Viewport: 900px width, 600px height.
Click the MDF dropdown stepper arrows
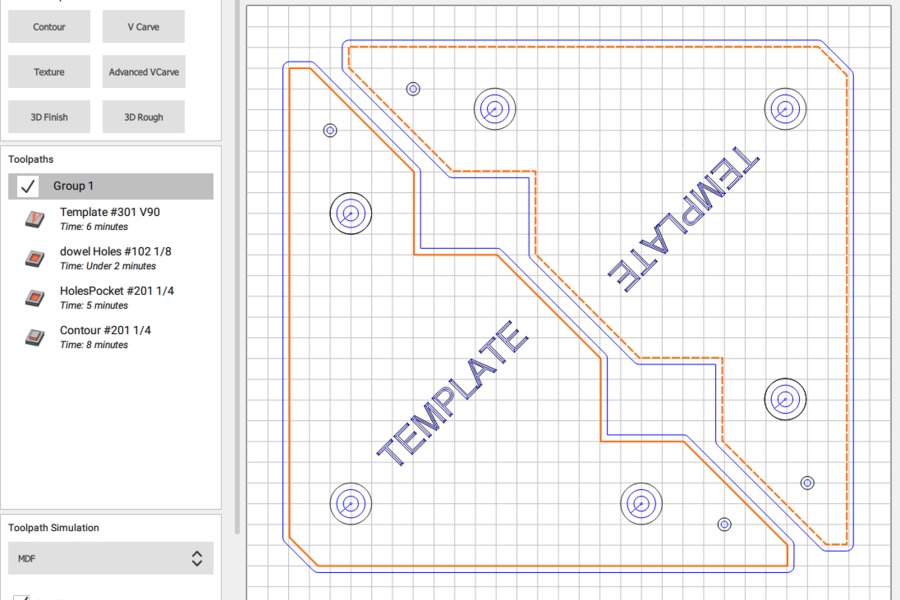[x=197, y=558]
